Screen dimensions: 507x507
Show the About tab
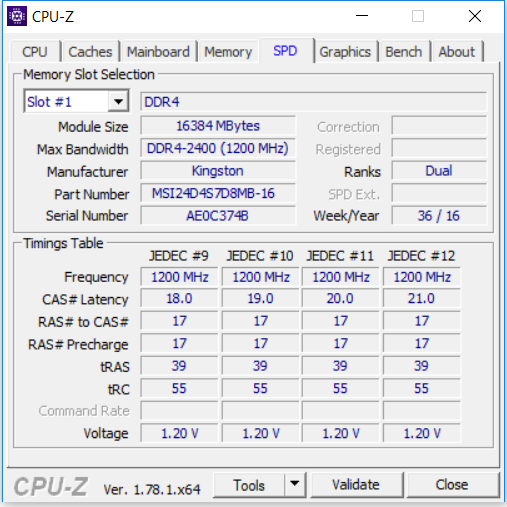tap(457, 52)
